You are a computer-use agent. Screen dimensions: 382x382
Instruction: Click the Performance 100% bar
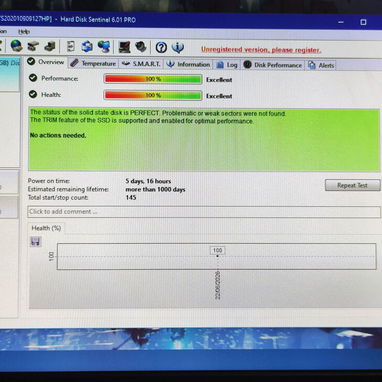(x=153, y=79)
